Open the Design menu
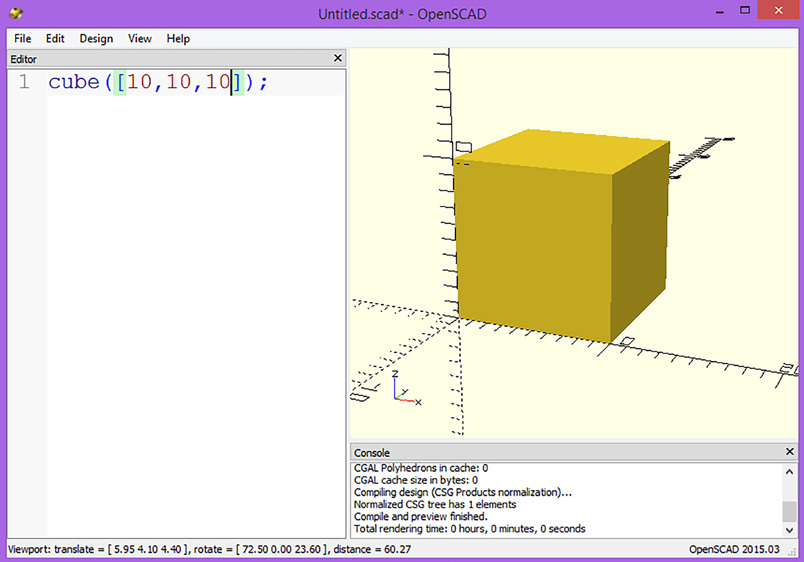Viewport: 804px width, 562px height. [96, 38]
